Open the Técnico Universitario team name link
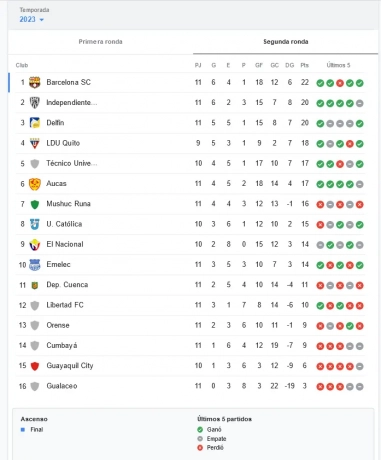 tap(71, 163)
